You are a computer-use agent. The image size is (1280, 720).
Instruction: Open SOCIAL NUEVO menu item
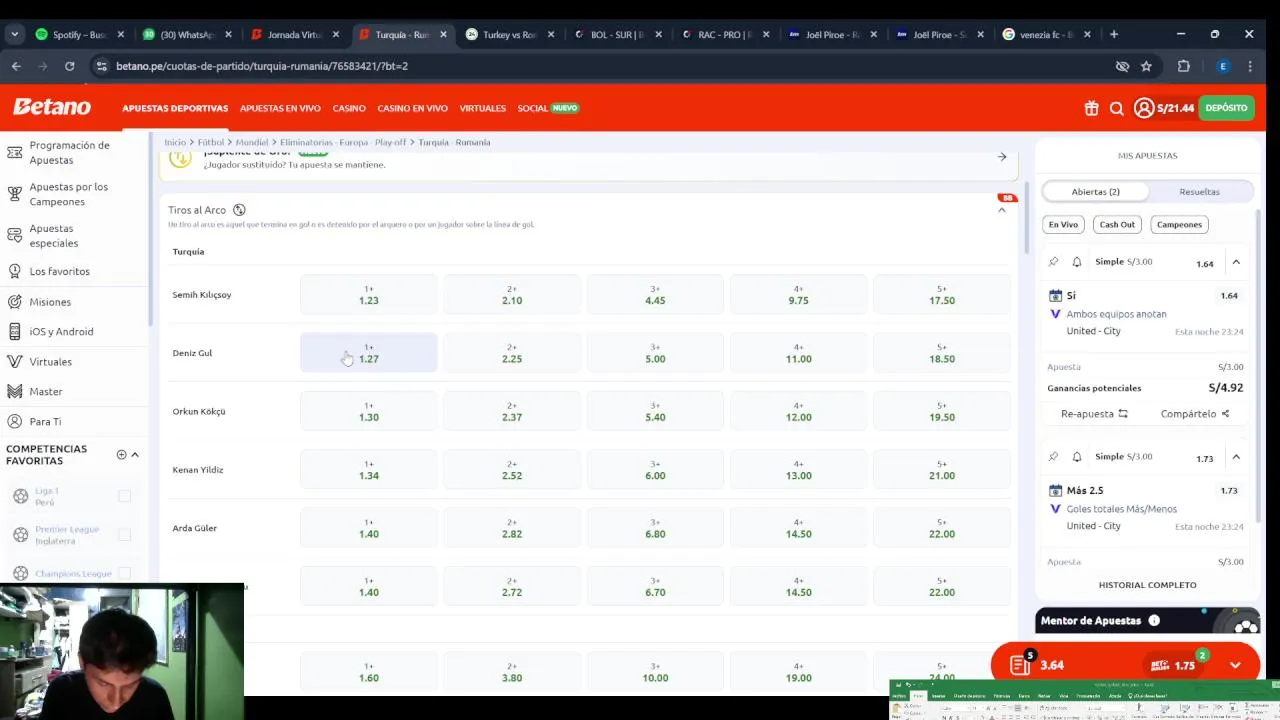(548, 108)
